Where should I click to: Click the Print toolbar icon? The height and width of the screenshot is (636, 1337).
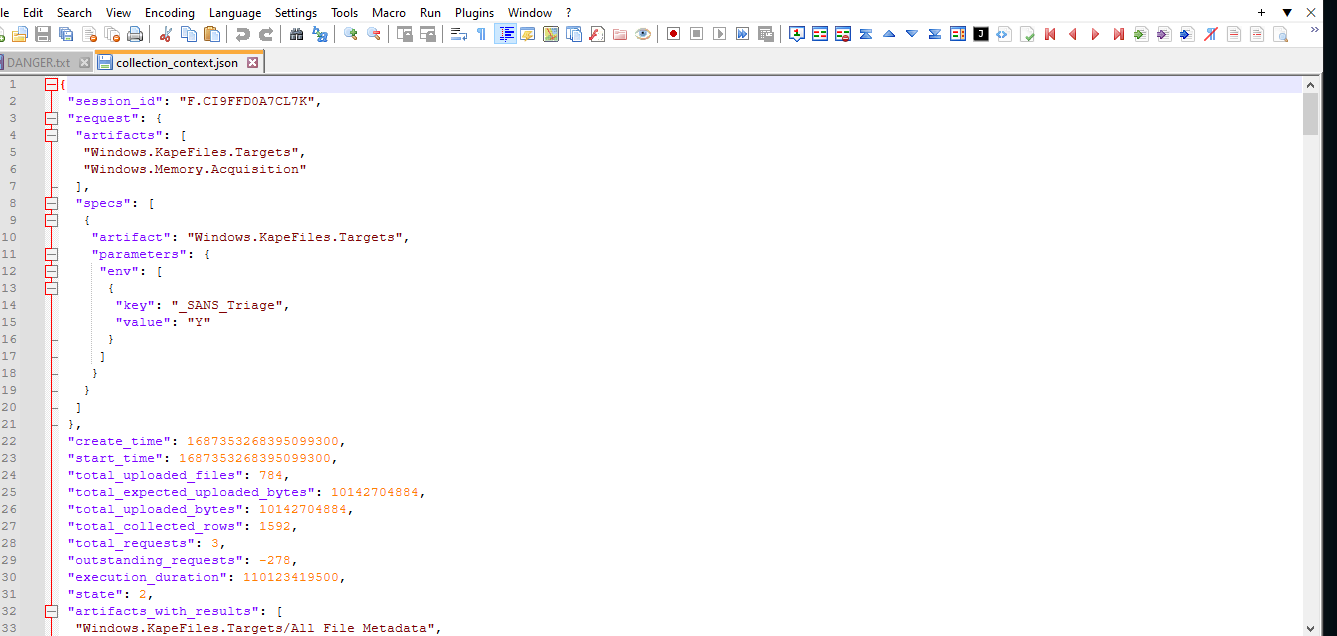coord(135,34)
